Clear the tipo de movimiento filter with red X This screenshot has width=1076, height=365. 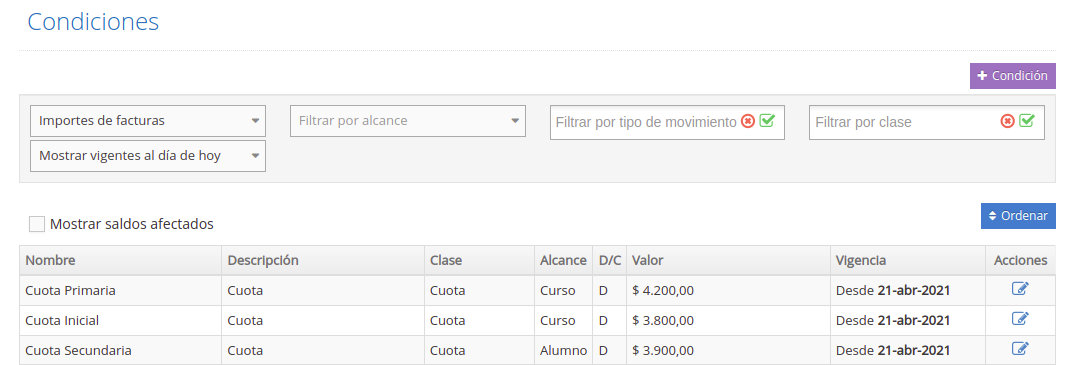tap(748, 121)
